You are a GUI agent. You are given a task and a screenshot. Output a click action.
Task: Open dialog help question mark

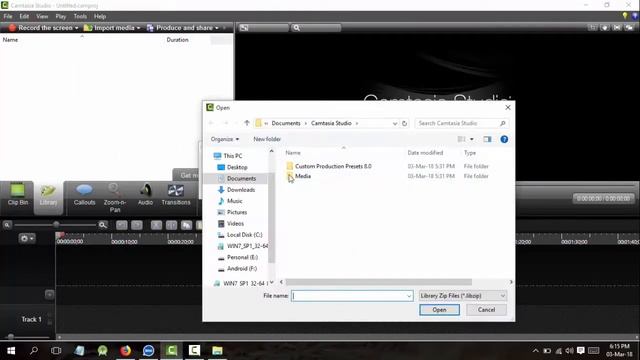pos(504,139)
